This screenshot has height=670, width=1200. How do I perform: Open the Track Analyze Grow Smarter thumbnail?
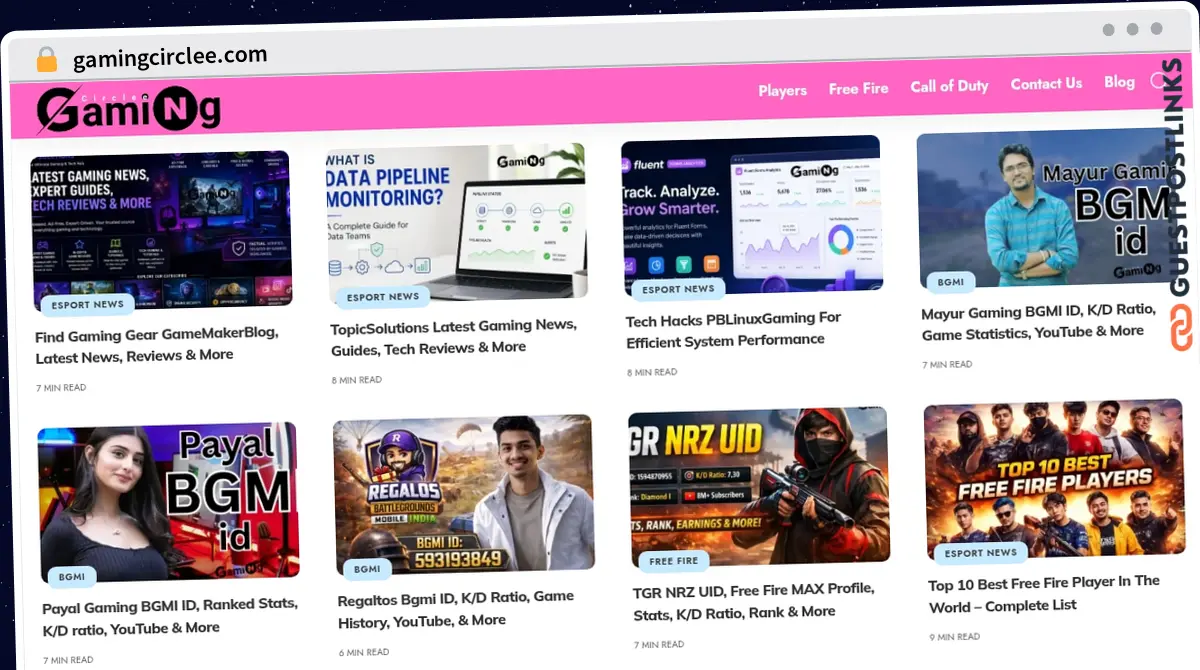[752, 215]
